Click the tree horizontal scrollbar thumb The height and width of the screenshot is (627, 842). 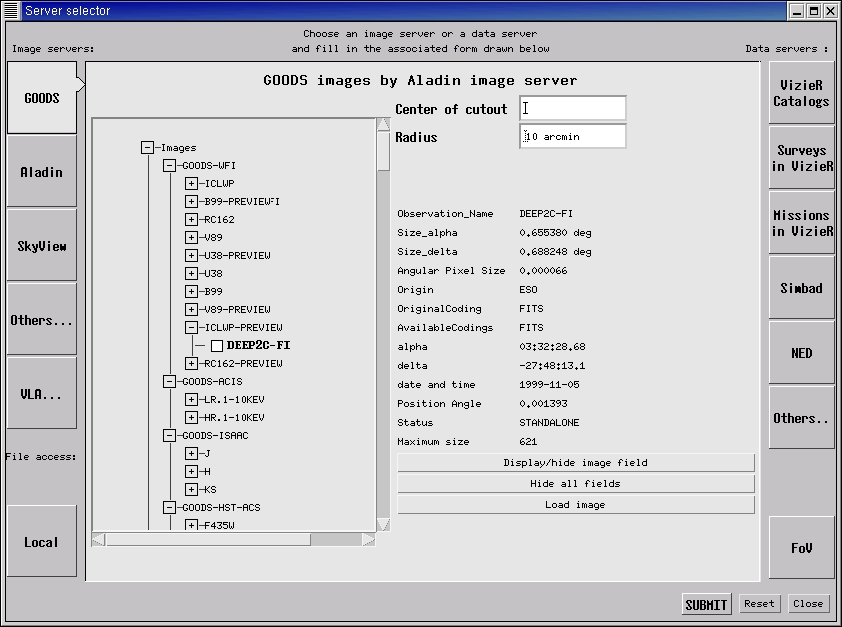pyautogui.click(x=208, y=539)
